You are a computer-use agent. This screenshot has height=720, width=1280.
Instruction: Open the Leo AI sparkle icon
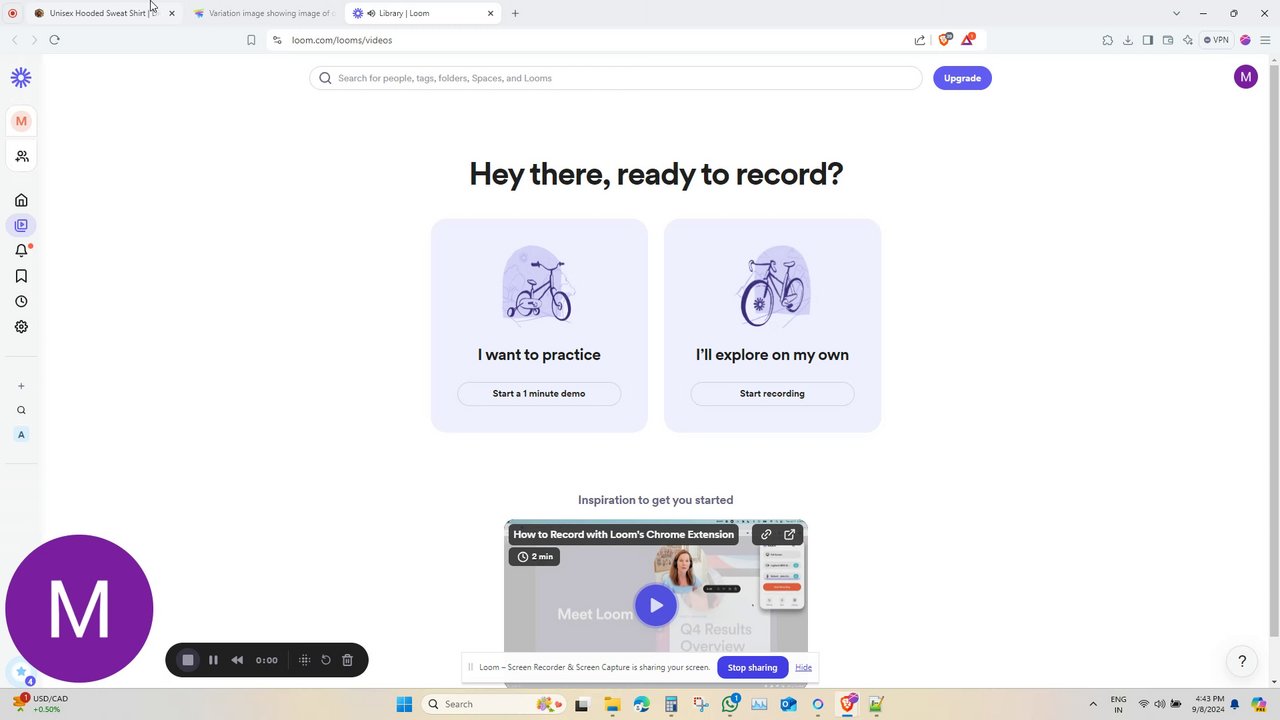click(x=1187, y=40)
